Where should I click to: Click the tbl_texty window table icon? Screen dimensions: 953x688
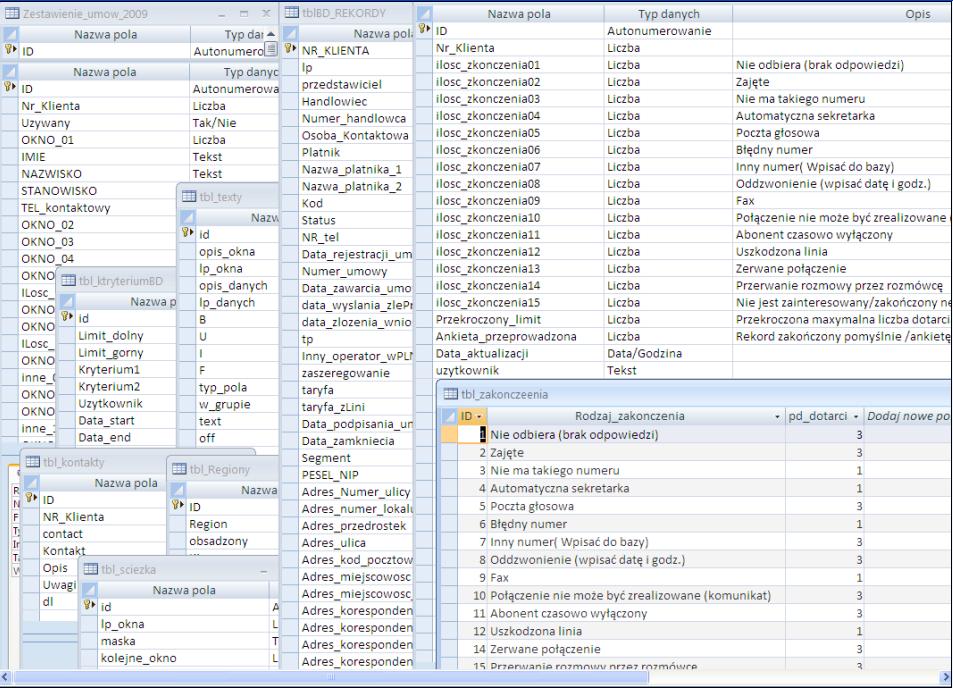point(189,196)
